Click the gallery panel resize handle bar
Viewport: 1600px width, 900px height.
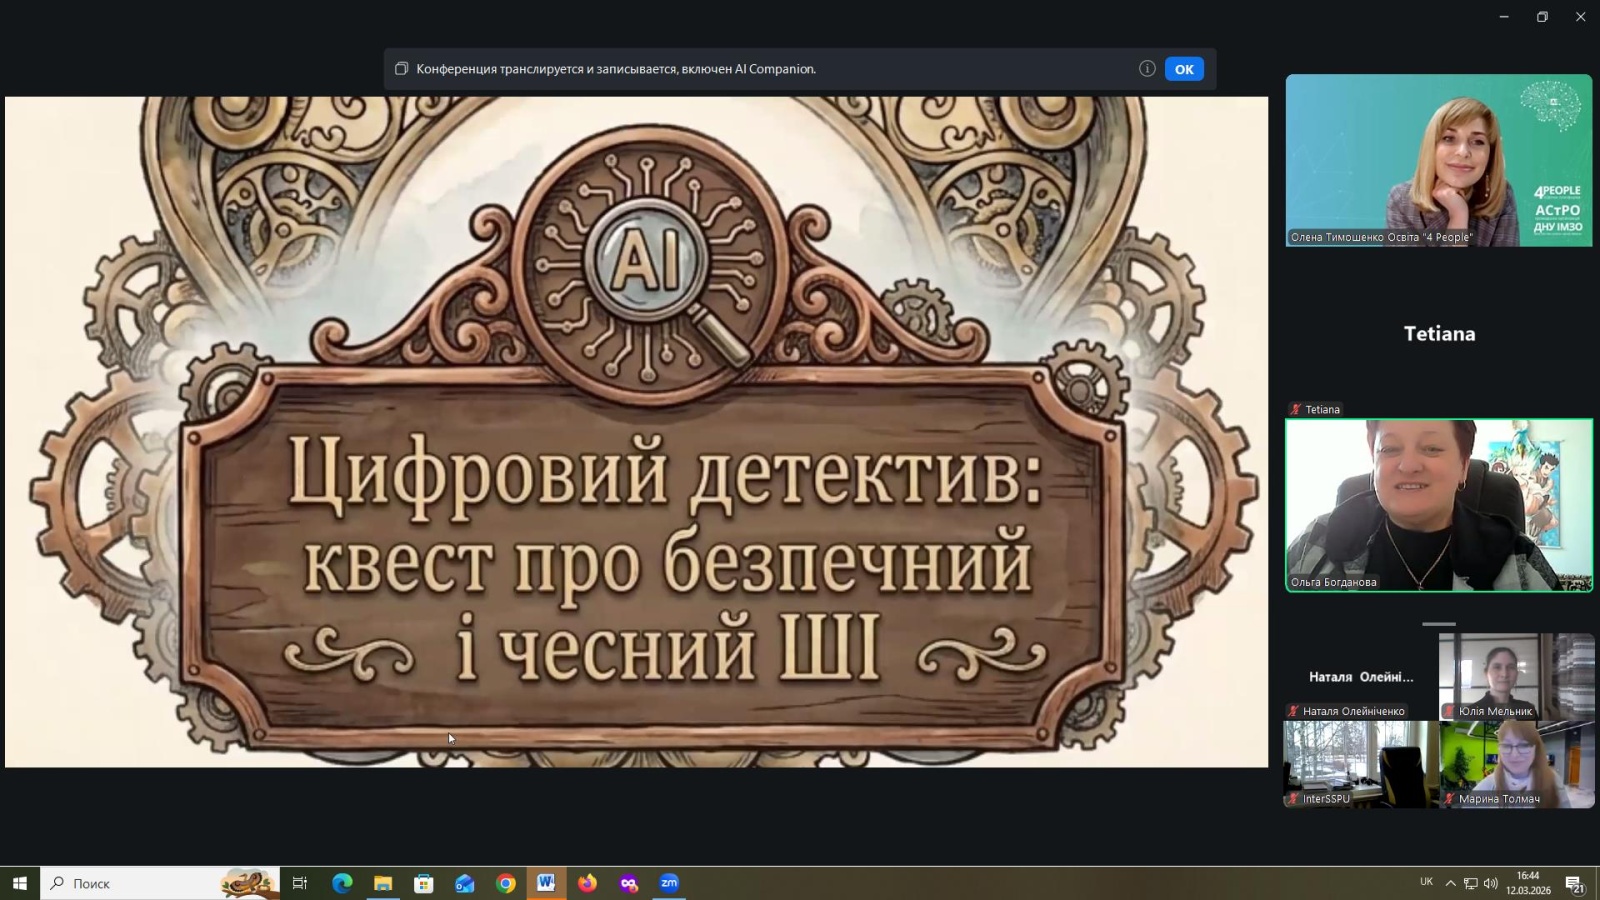(x=1438, y=624)
